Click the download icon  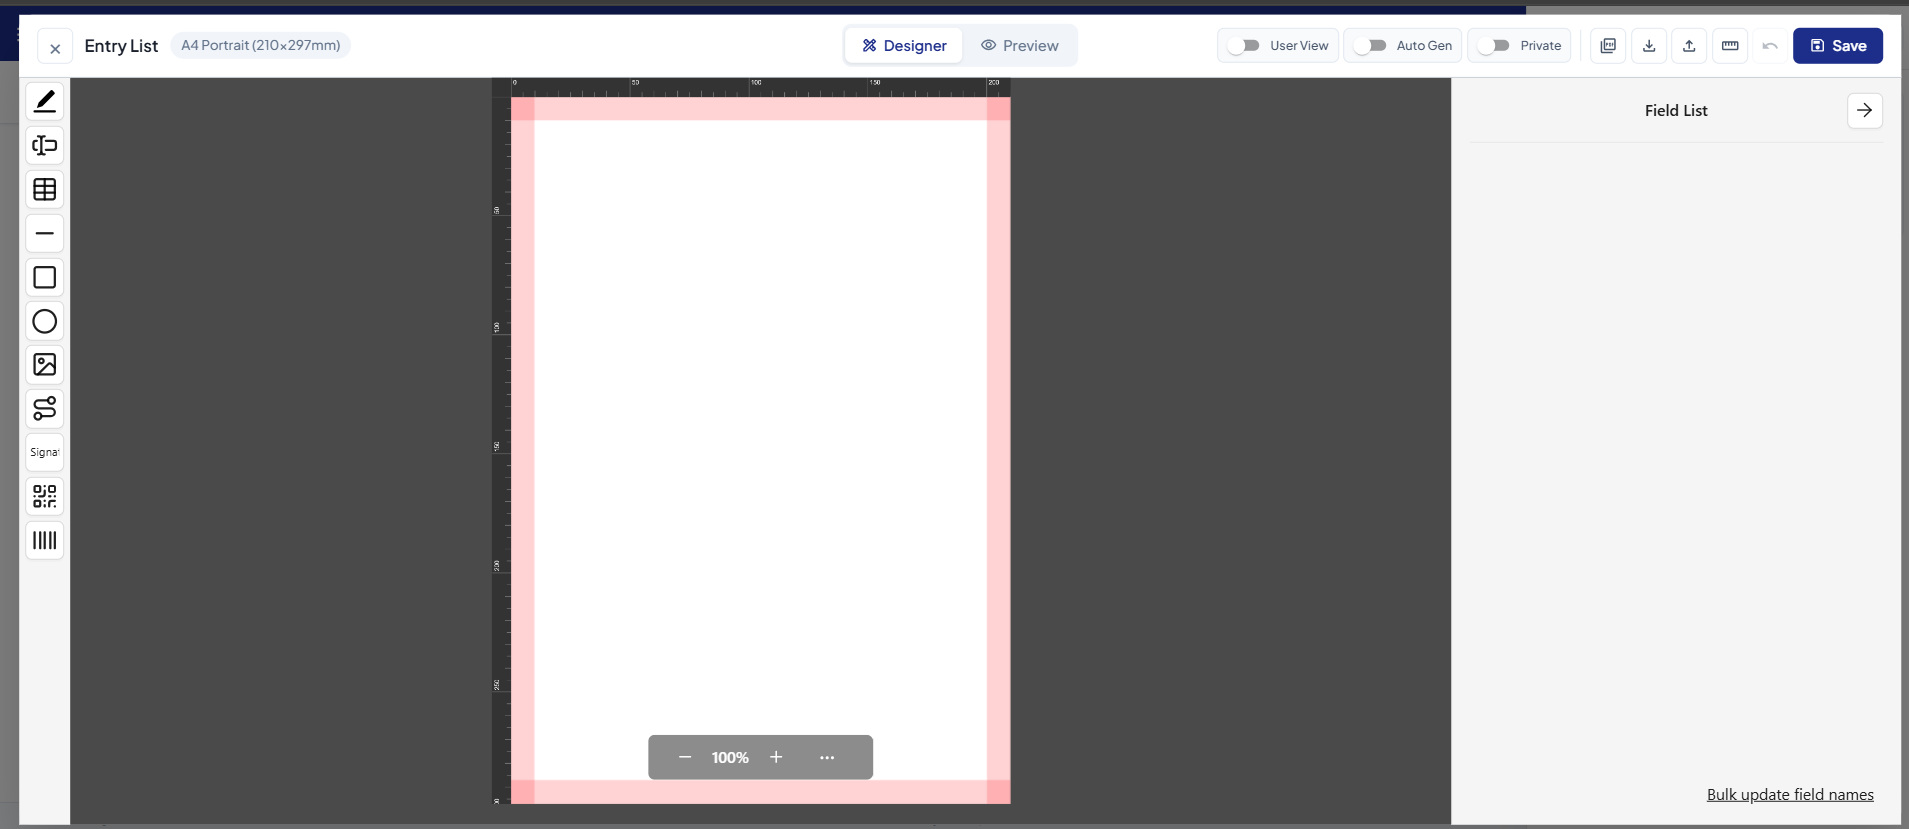tap(1649, 46)
